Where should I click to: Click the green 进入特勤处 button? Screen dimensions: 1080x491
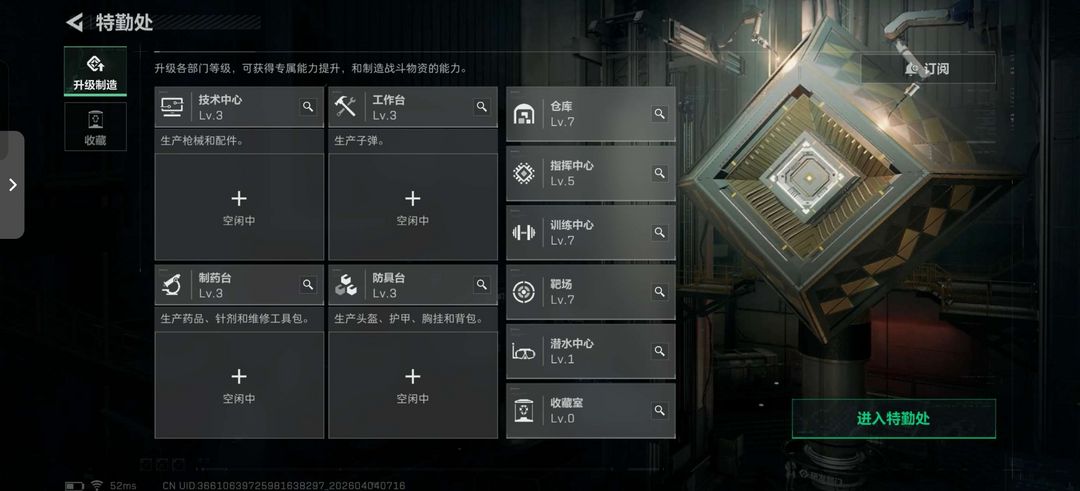893,419
